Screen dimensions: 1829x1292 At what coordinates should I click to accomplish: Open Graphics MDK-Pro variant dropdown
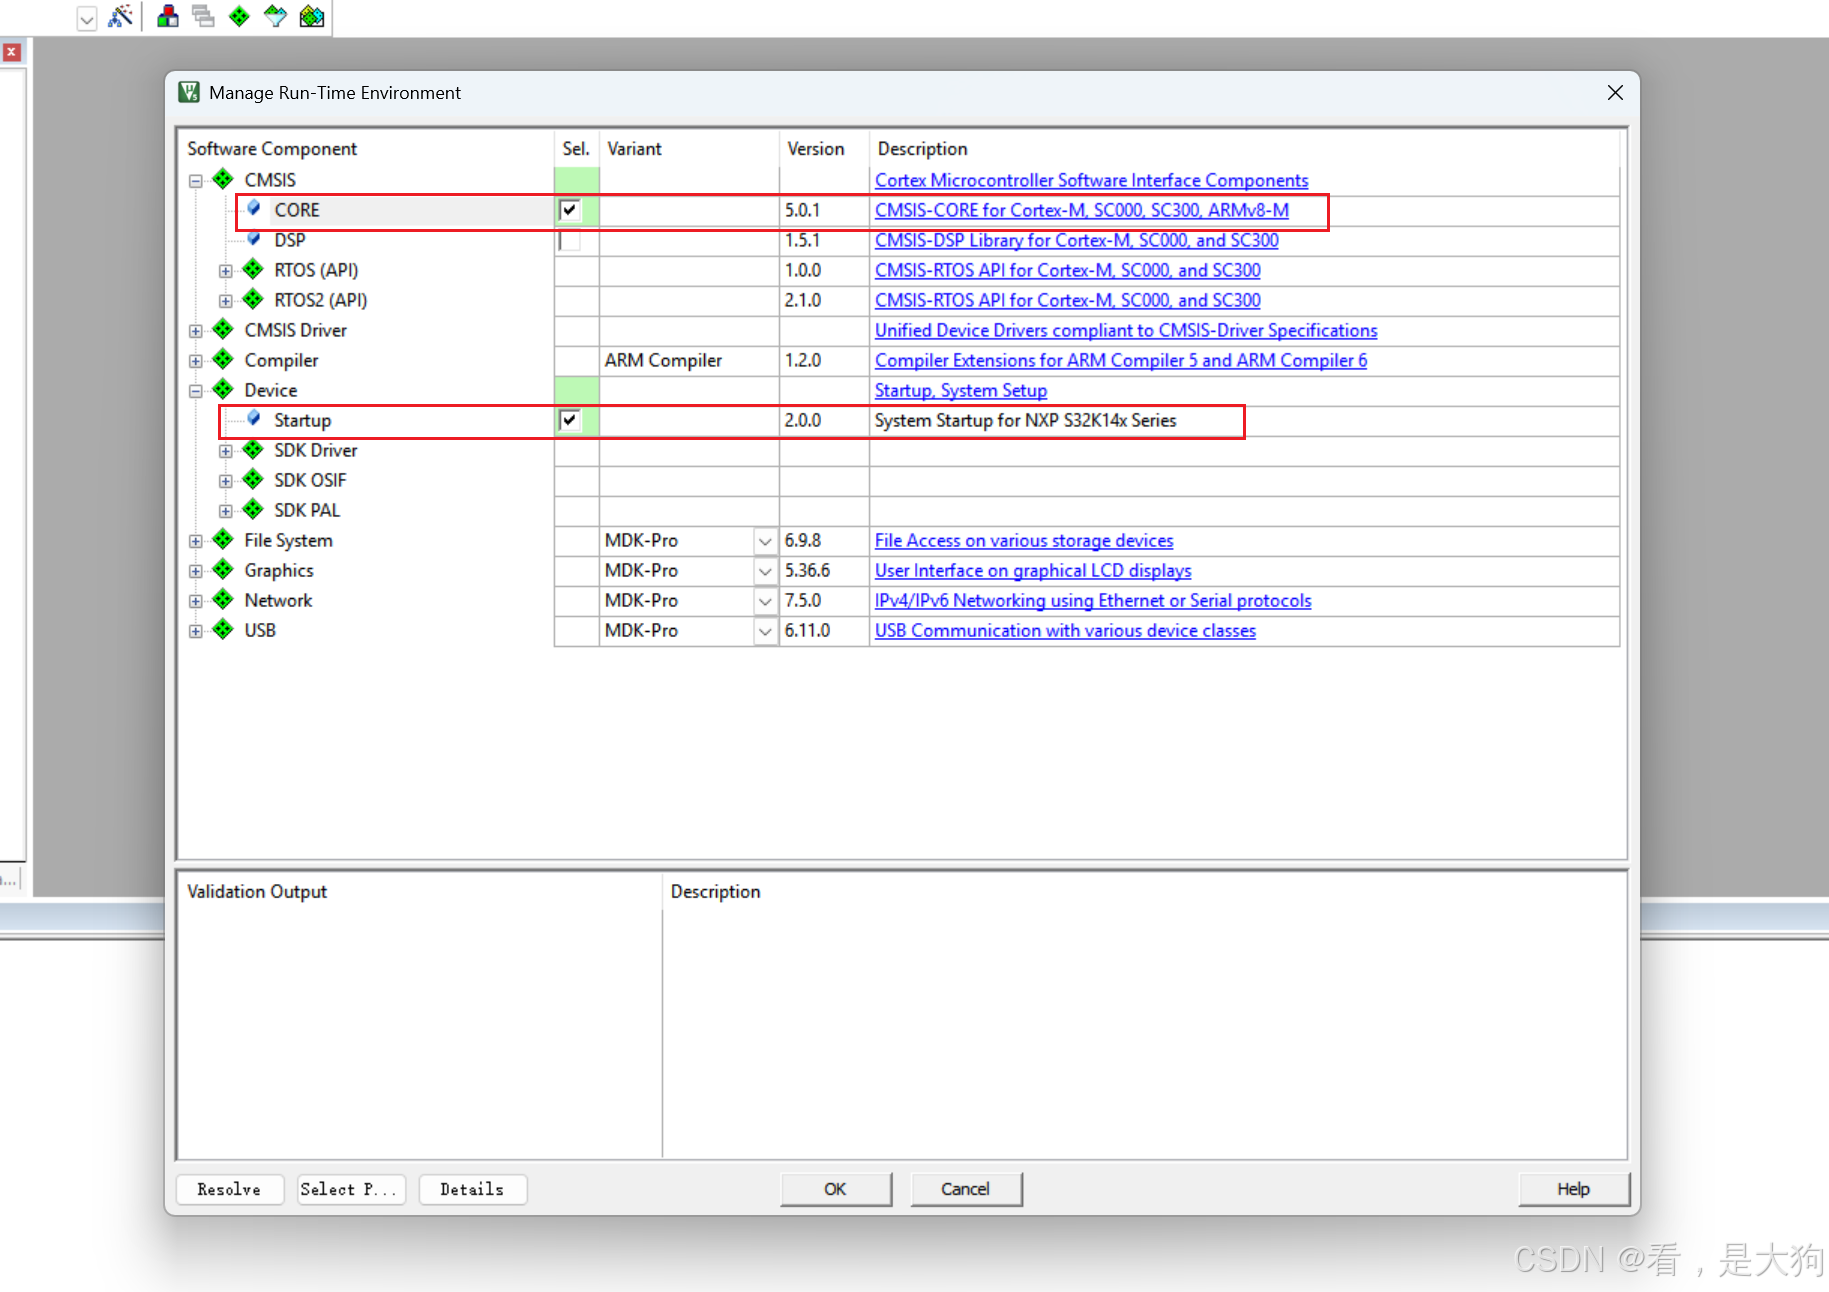click(x=765, y=571)
